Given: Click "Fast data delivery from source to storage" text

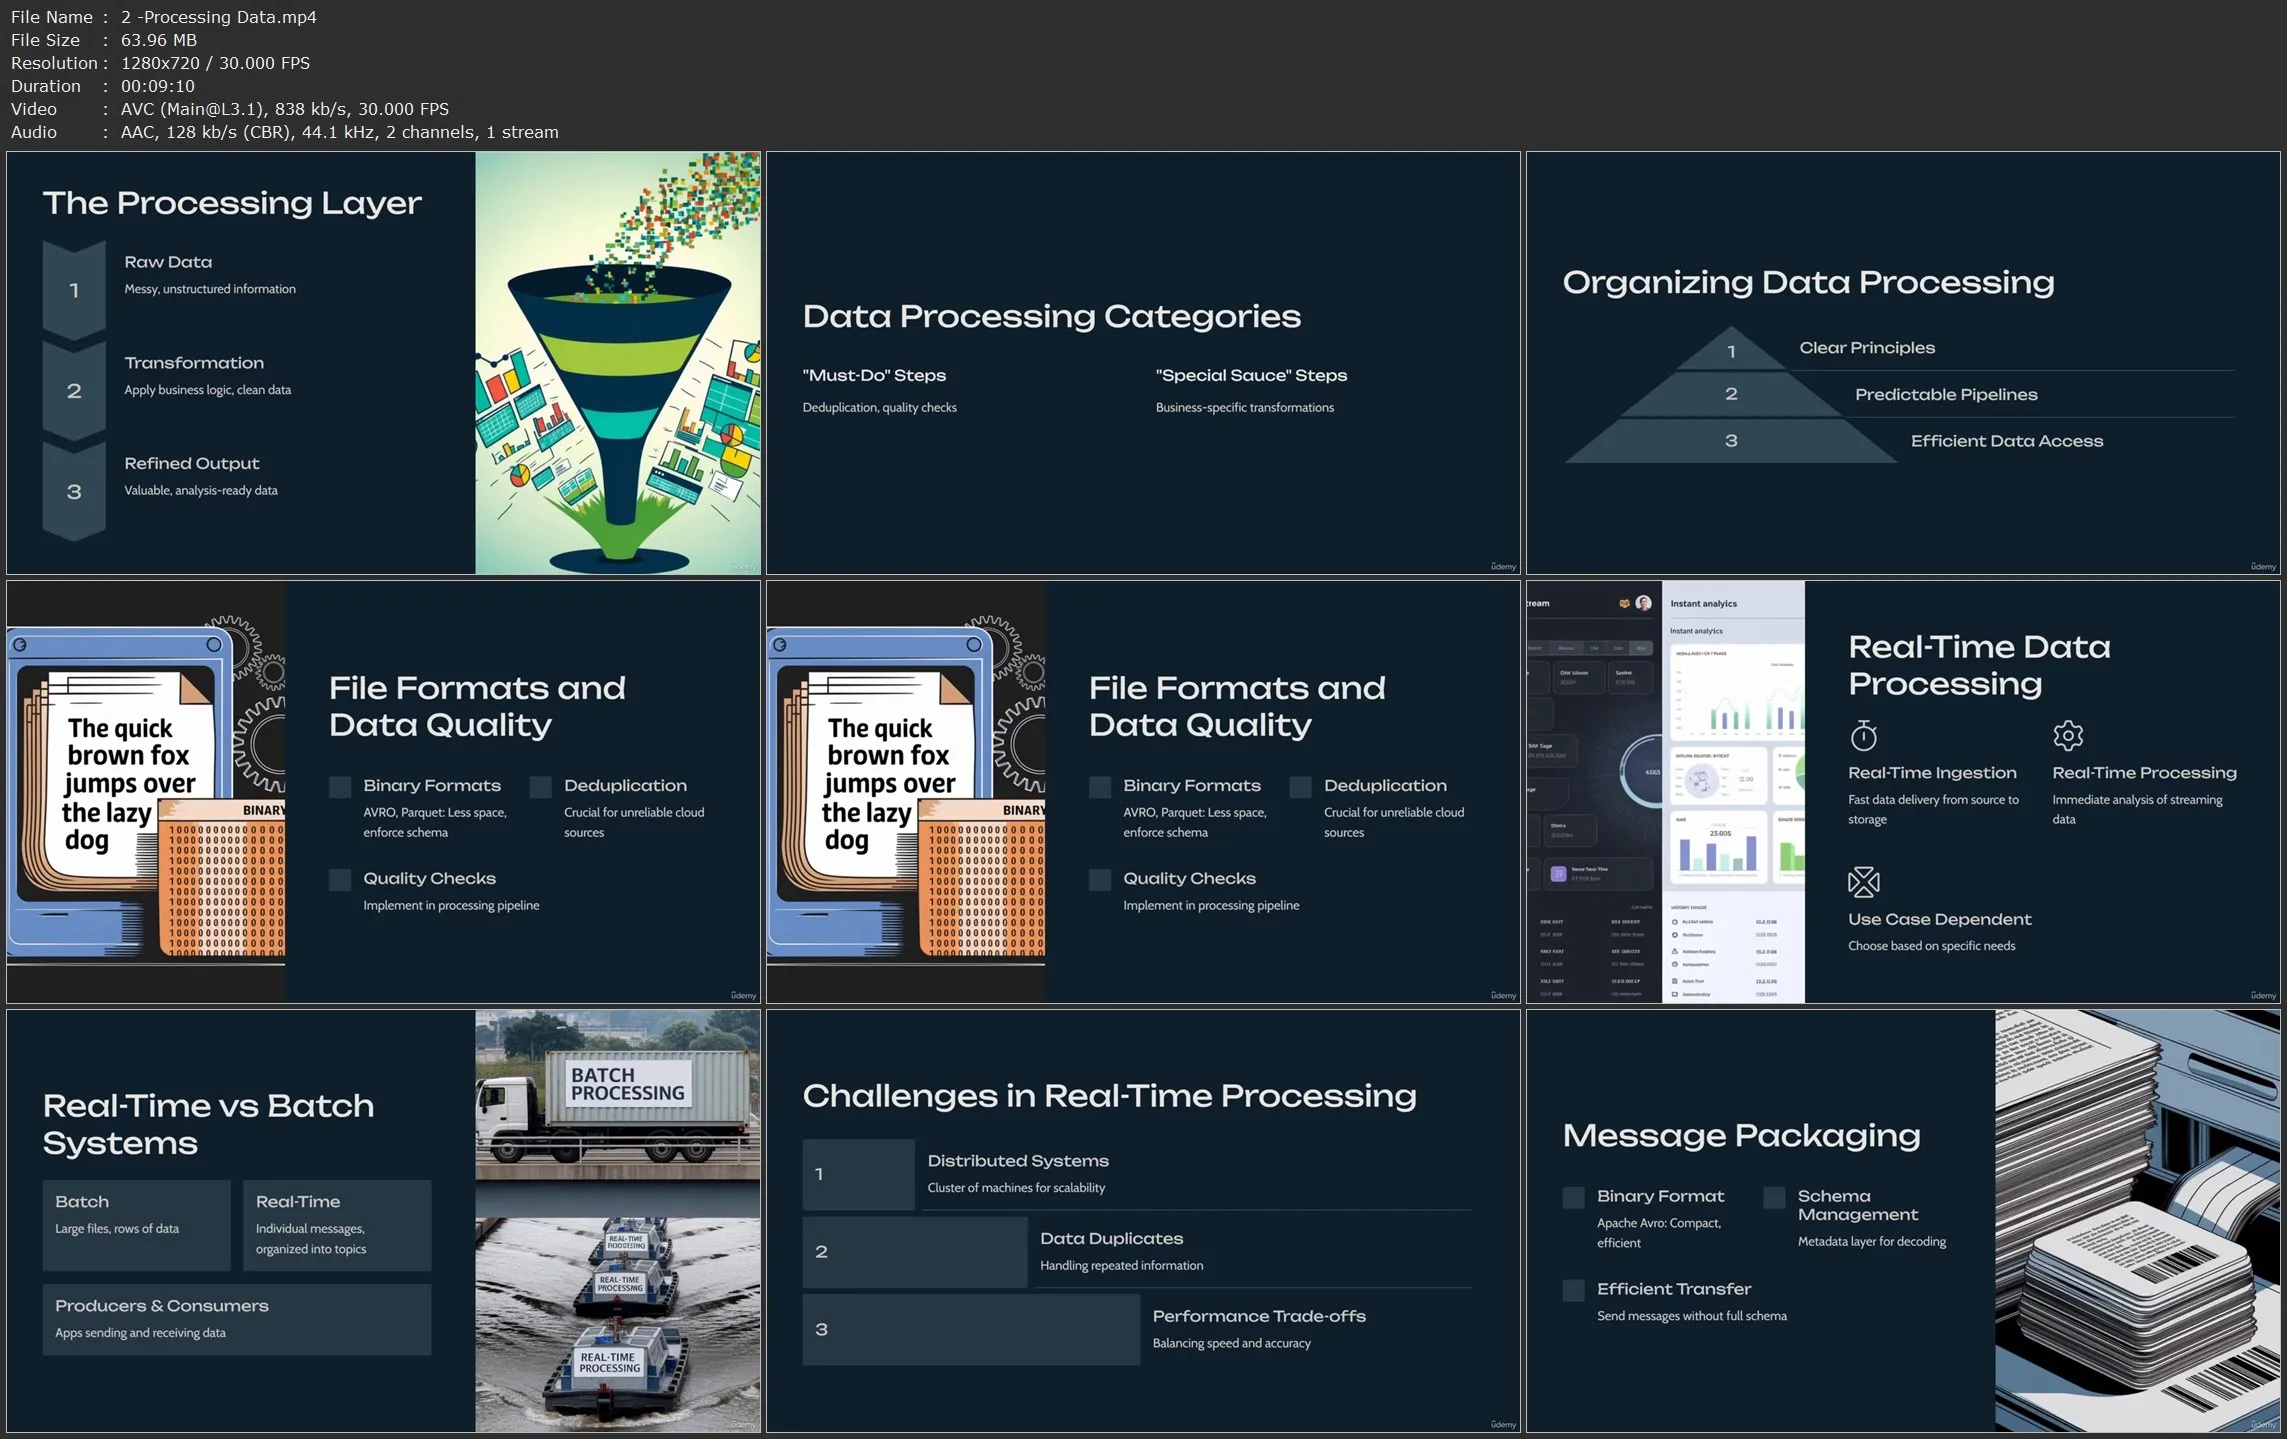Looking at the screenshot, I should (x=1933, y=809).
